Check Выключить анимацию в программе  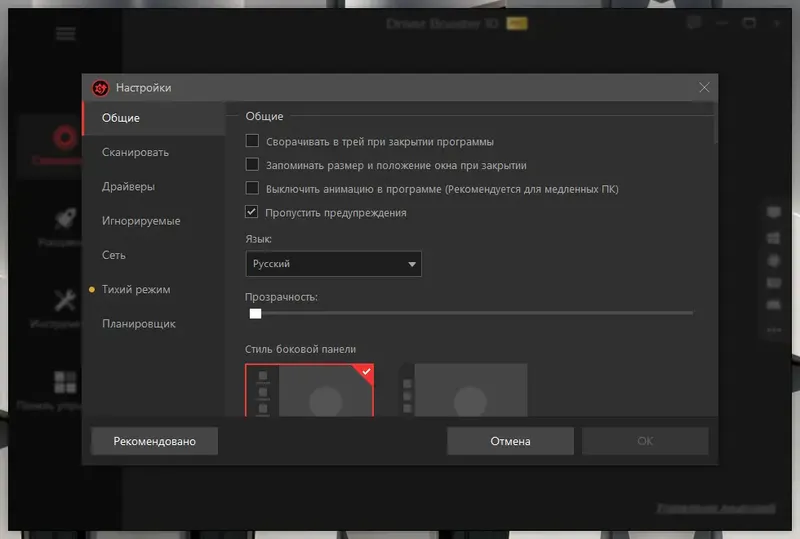[x=252, y=188]
